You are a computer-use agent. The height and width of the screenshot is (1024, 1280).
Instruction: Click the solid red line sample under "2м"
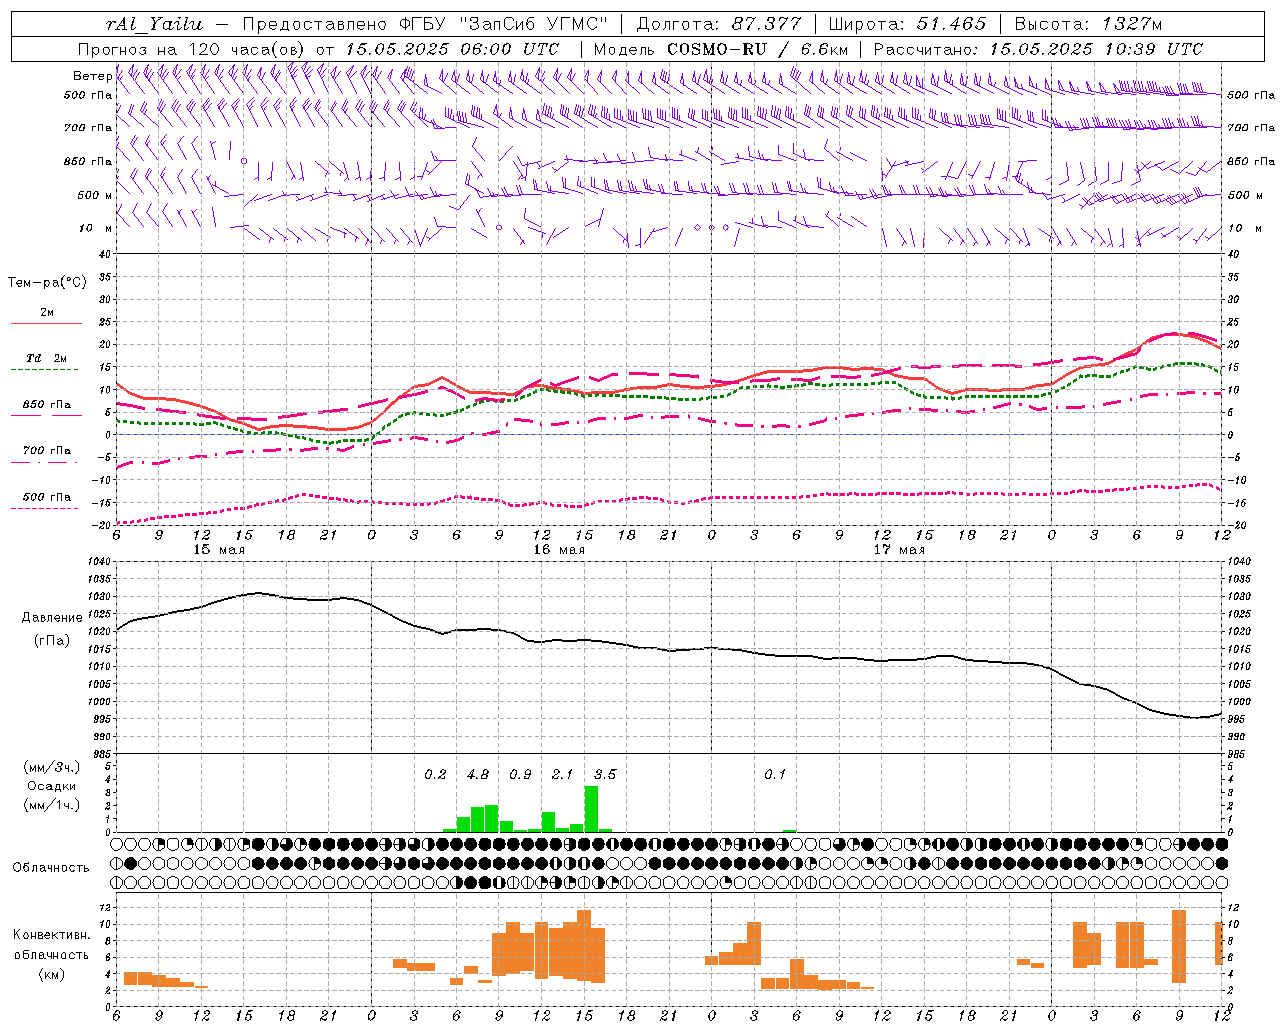[46, 324]
